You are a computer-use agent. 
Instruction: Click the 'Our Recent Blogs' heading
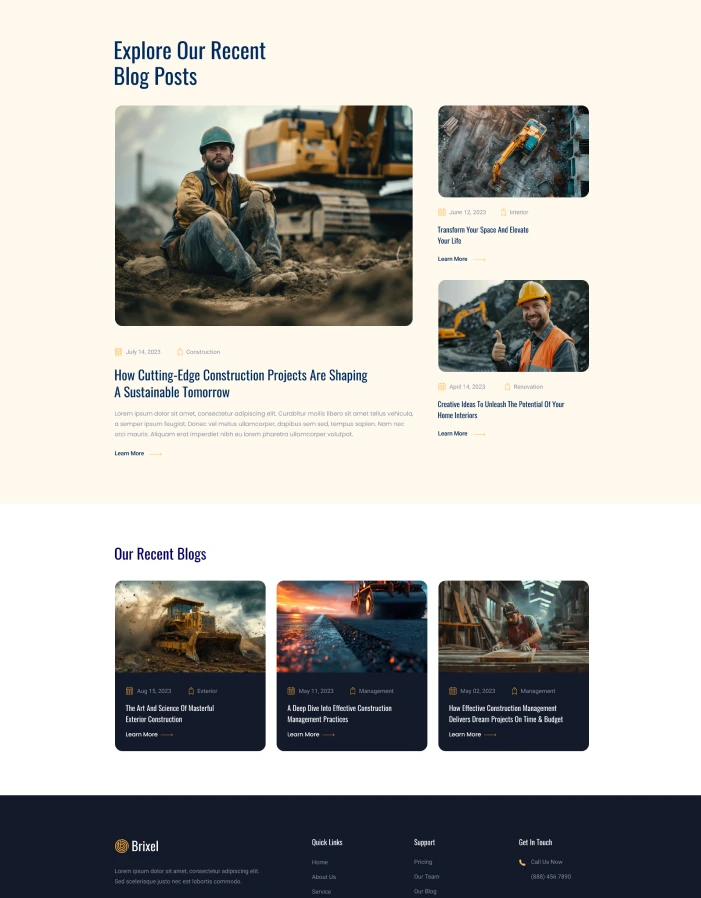coord(160,554)
